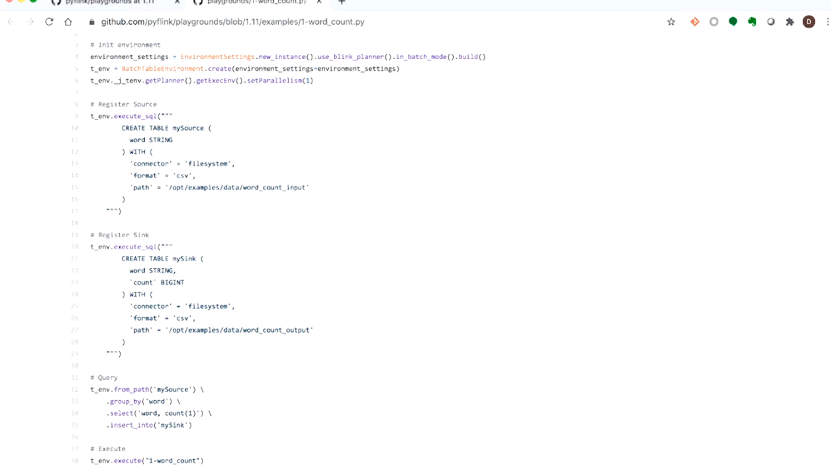Click the execute("1-word_count") line
The image size is (832, 466).
(x=147, y=461)
